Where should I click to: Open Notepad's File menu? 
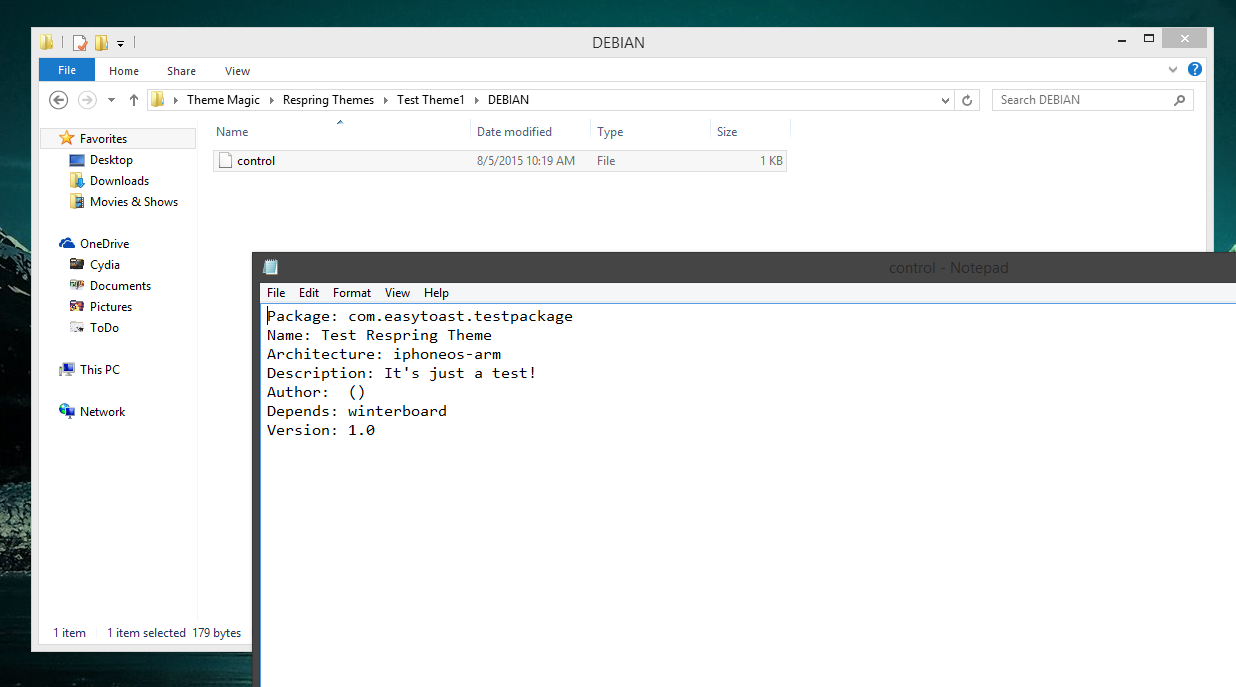(x=276, y=293)
